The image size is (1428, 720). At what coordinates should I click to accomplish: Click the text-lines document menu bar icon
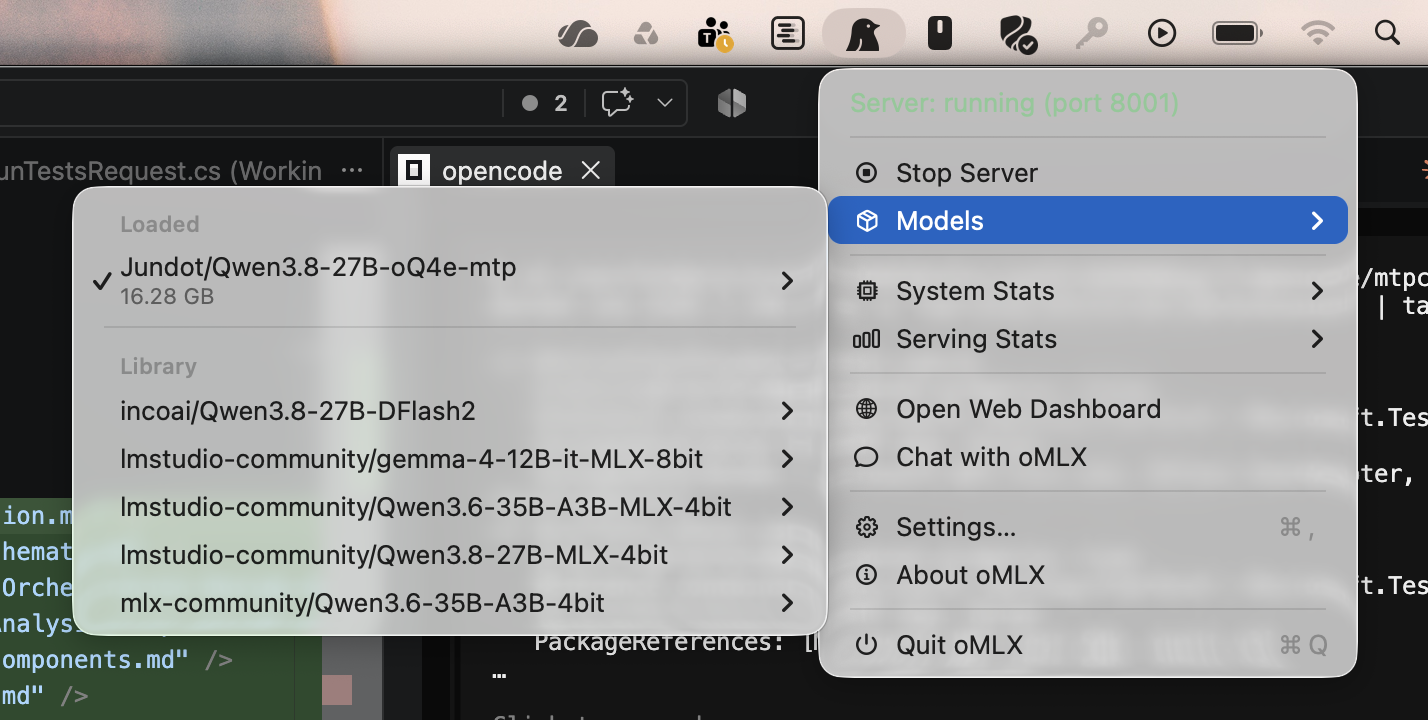coord(788,34)
